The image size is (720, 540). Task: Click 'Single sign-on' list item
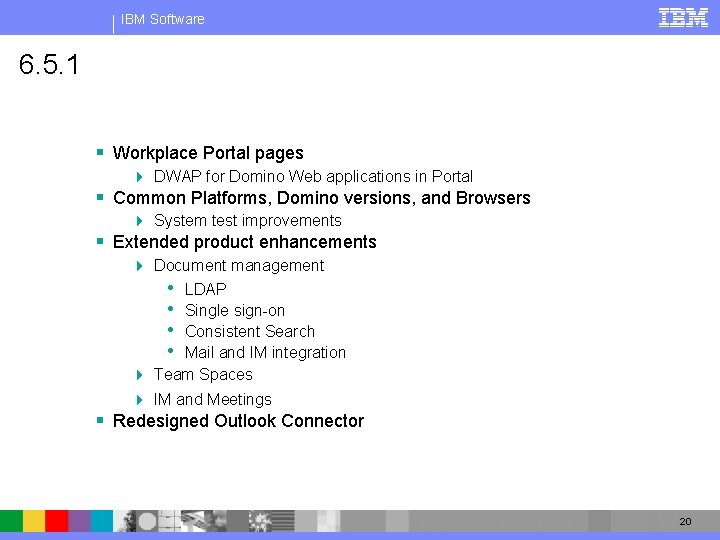(x=235, y=310)
